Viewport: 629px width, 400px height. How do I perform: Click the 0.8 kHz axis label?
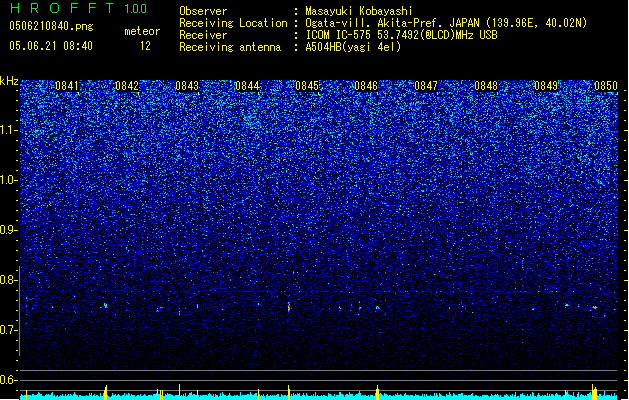(9, 280)
